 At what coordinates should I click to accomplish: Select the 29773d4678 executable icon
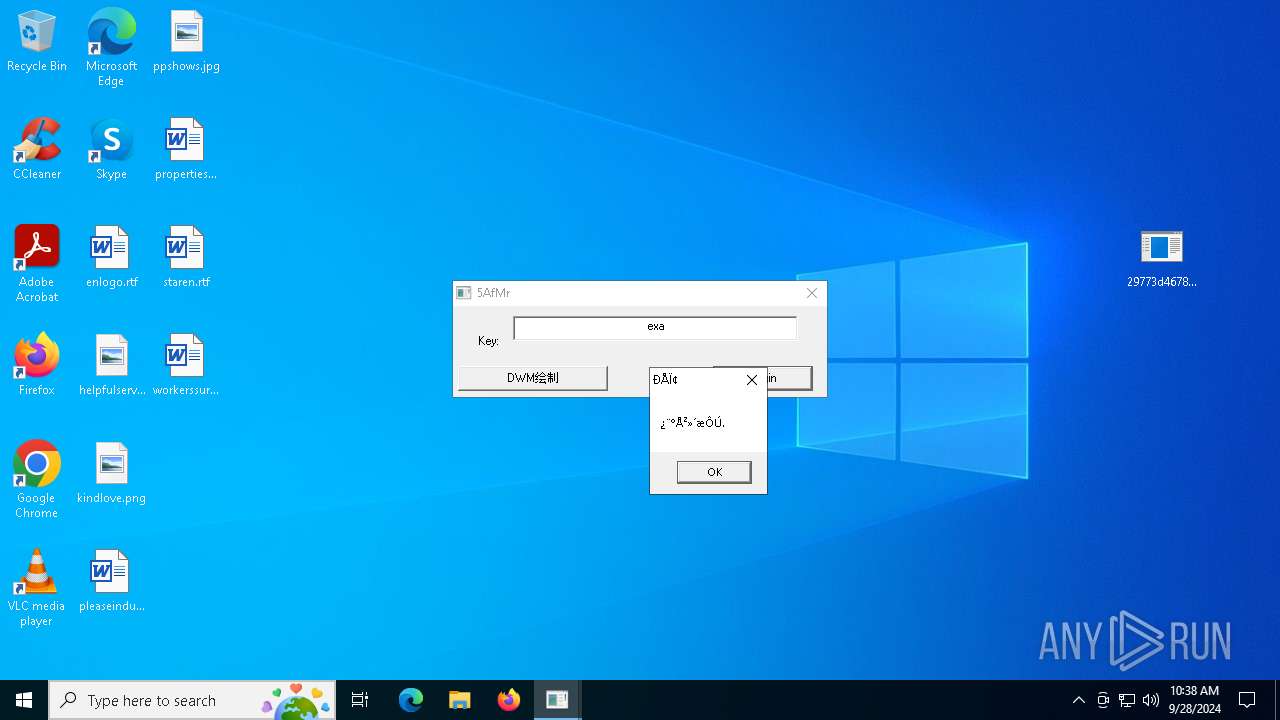pos(1161,258)
